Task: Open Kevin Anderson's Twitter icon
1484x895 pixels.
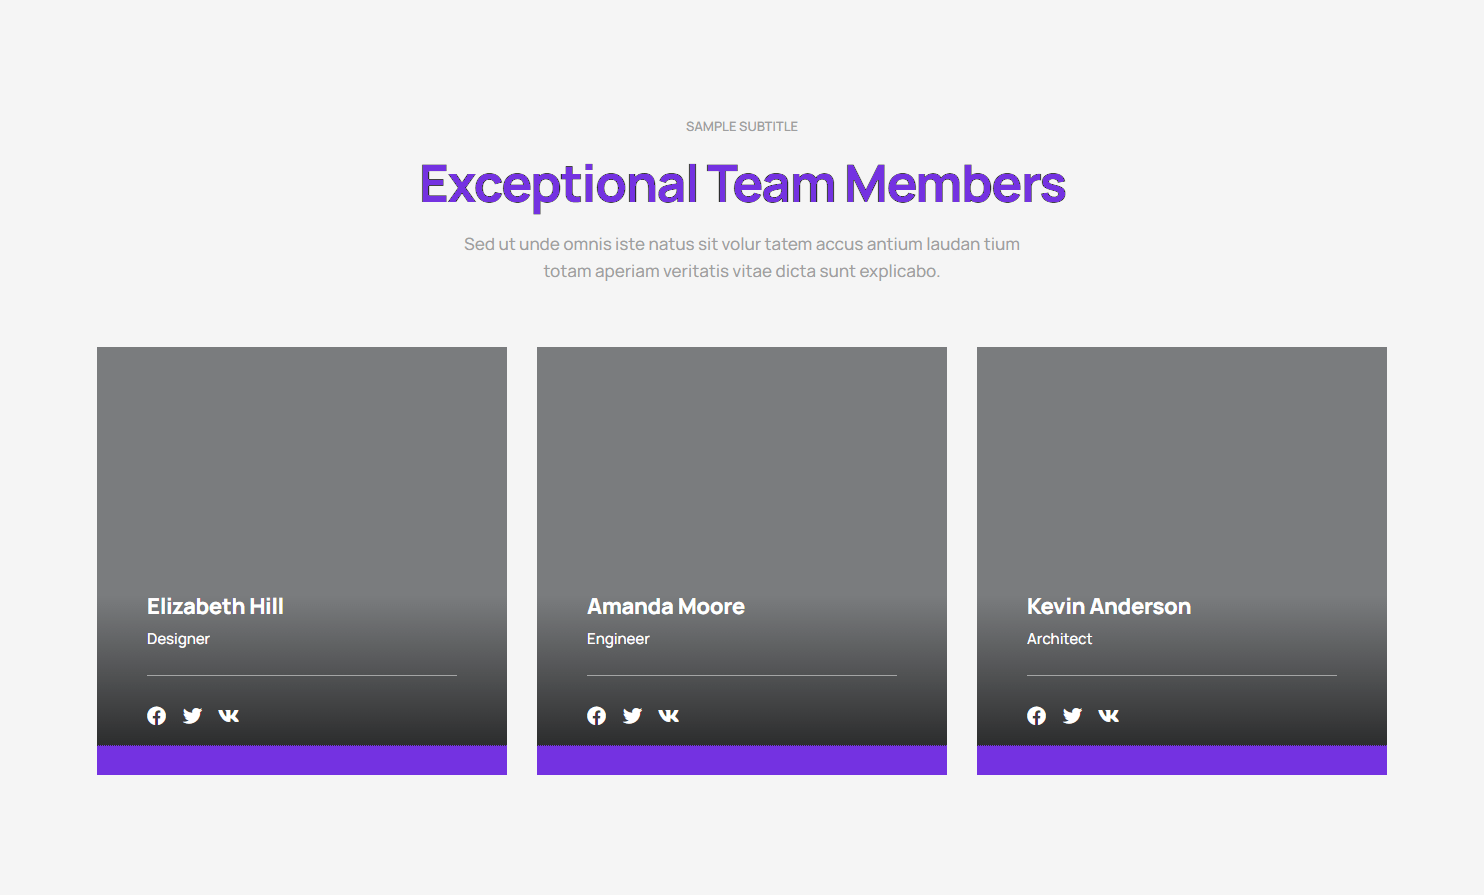Action: (x=1073, y=716)
